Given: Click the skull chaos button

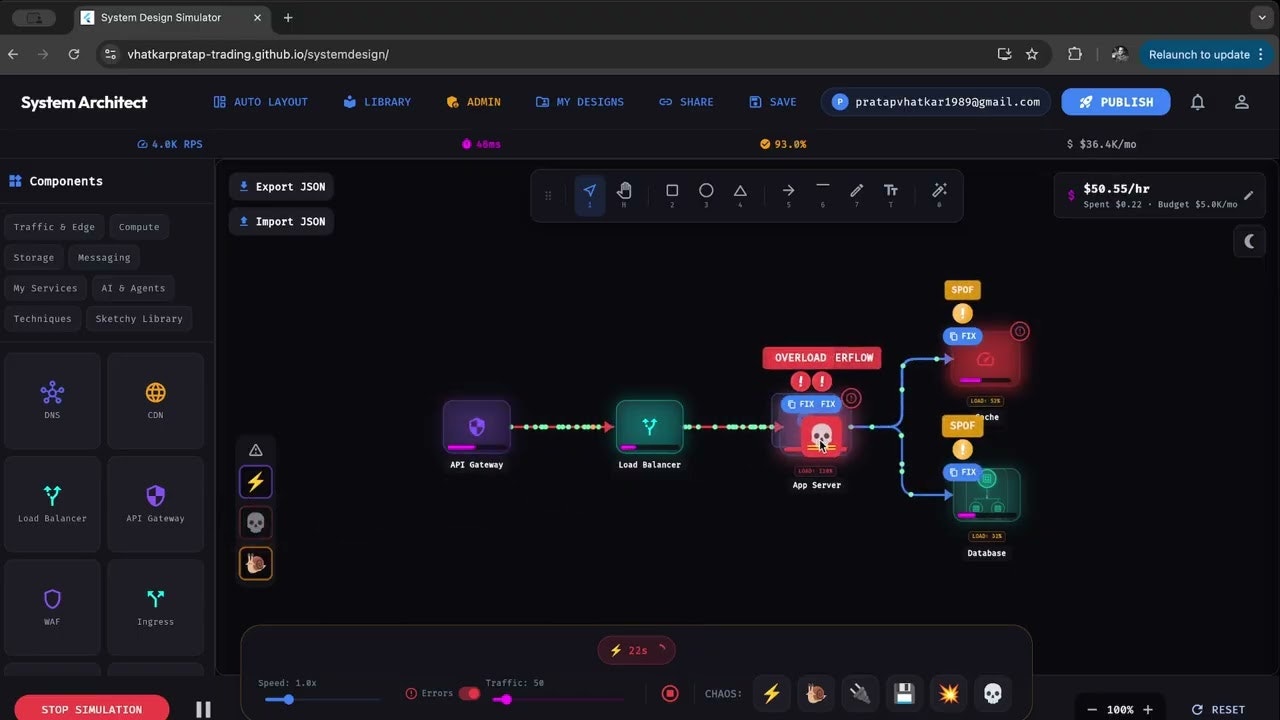Looking at the screenshot, I should pos(992,693).
